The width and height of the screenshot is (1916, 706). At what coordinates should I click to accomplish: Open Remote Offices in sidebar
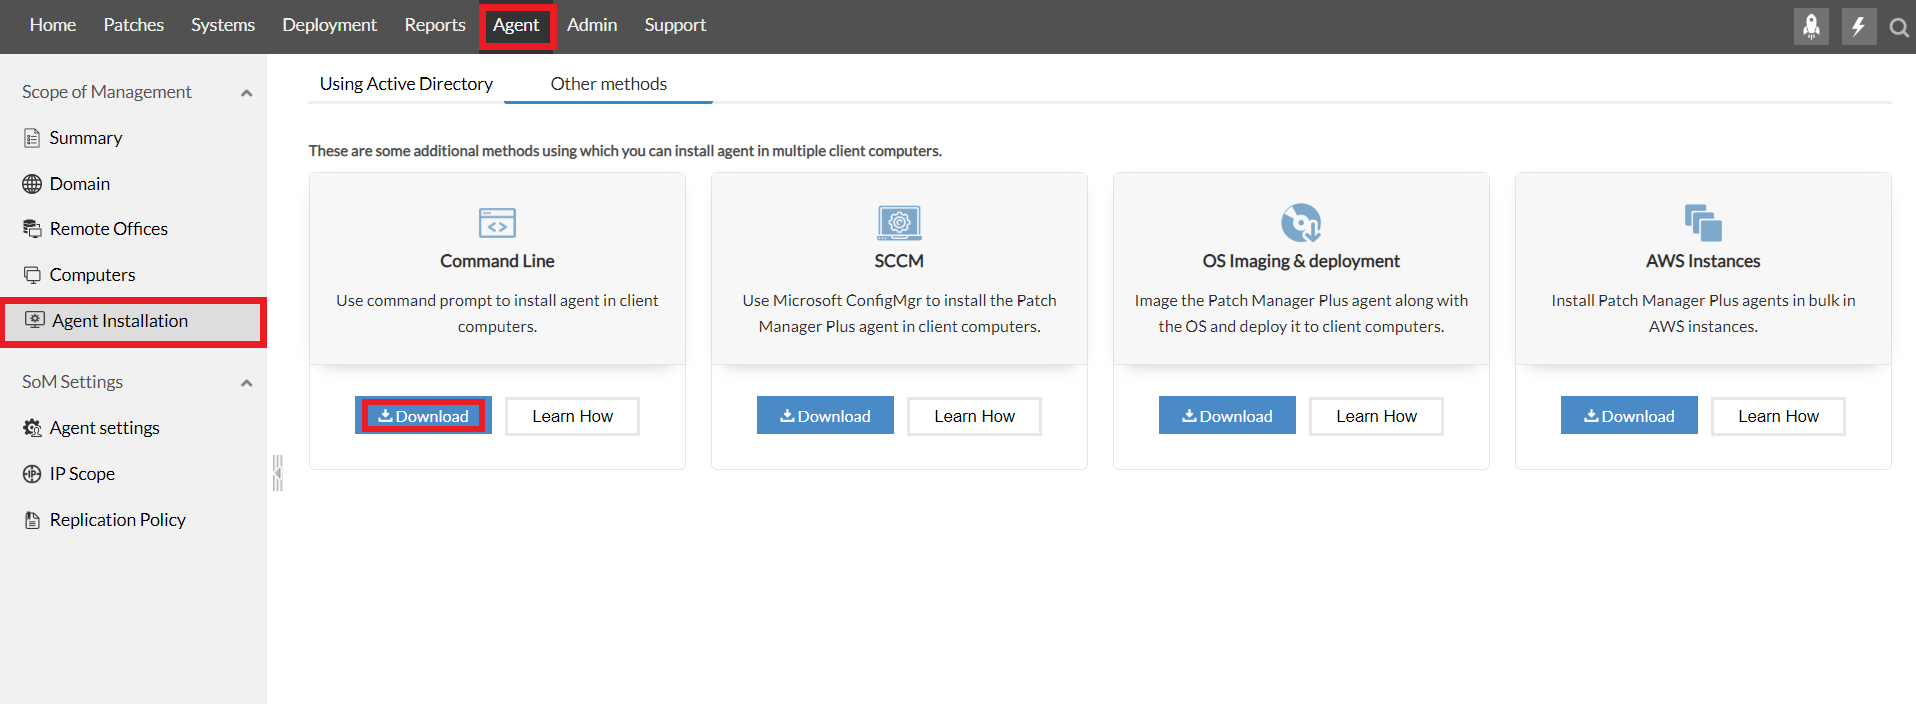[108, 229]
